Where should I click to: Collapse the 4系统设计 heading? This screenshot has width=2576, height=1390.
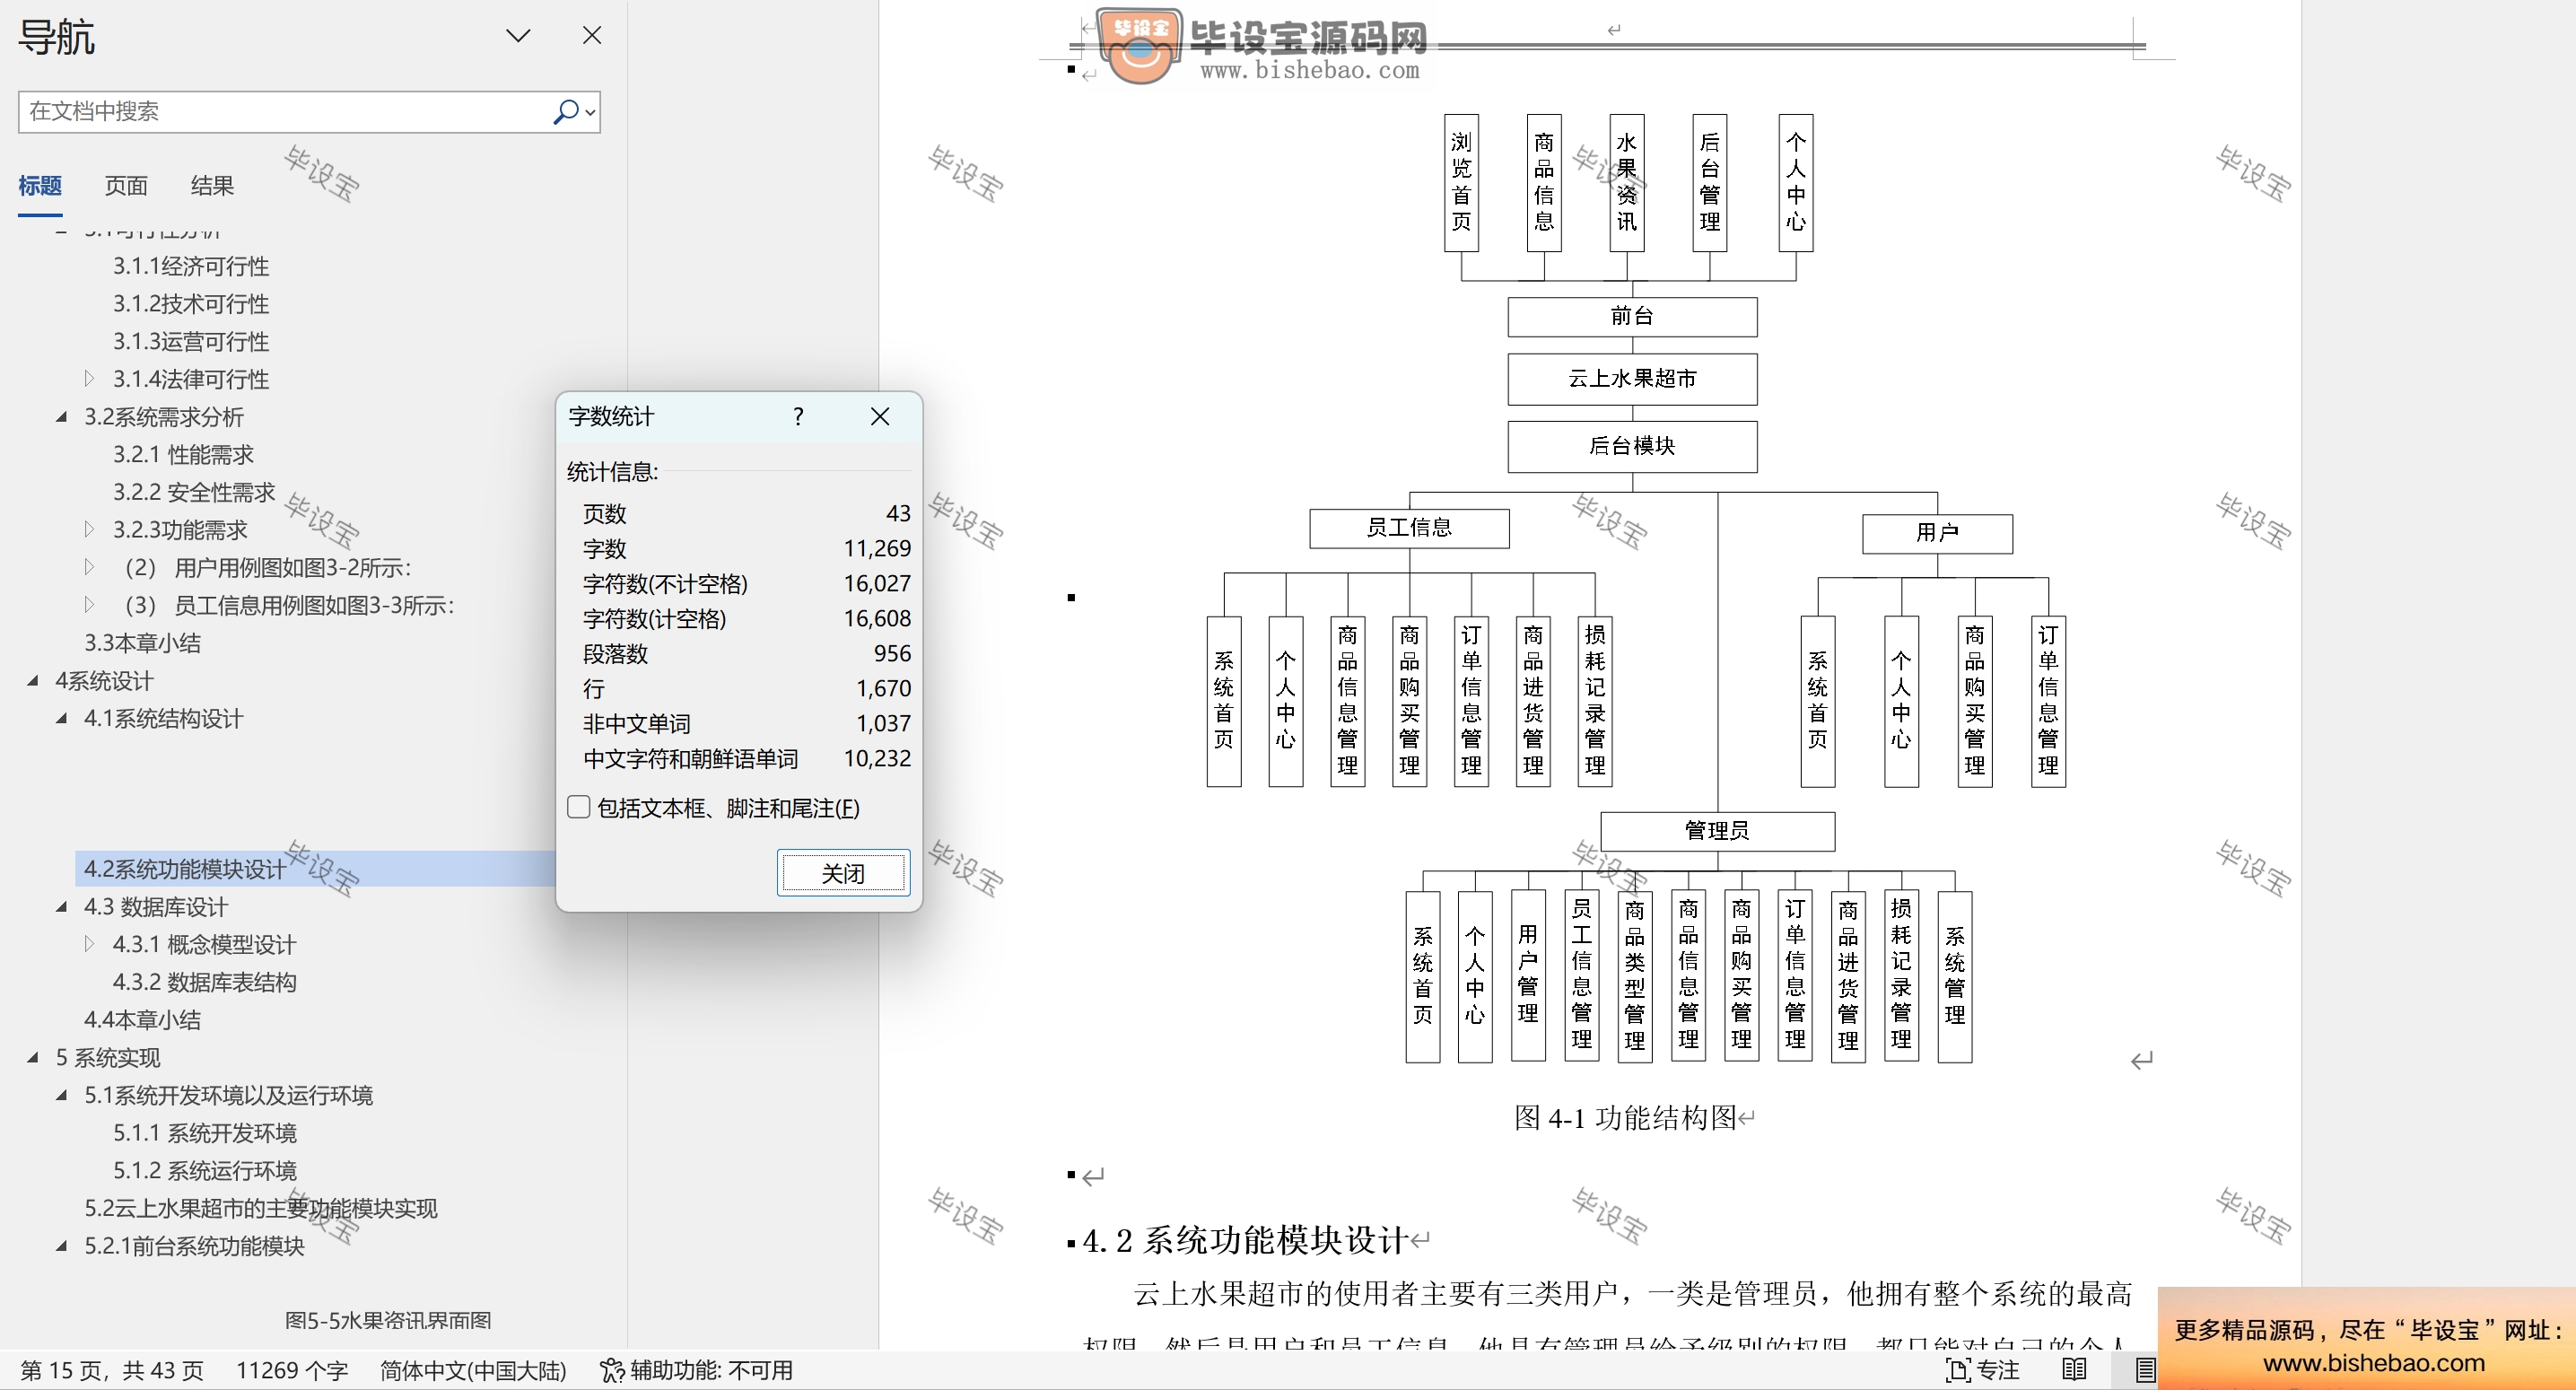pyautogui.click(x=33, y=681)
